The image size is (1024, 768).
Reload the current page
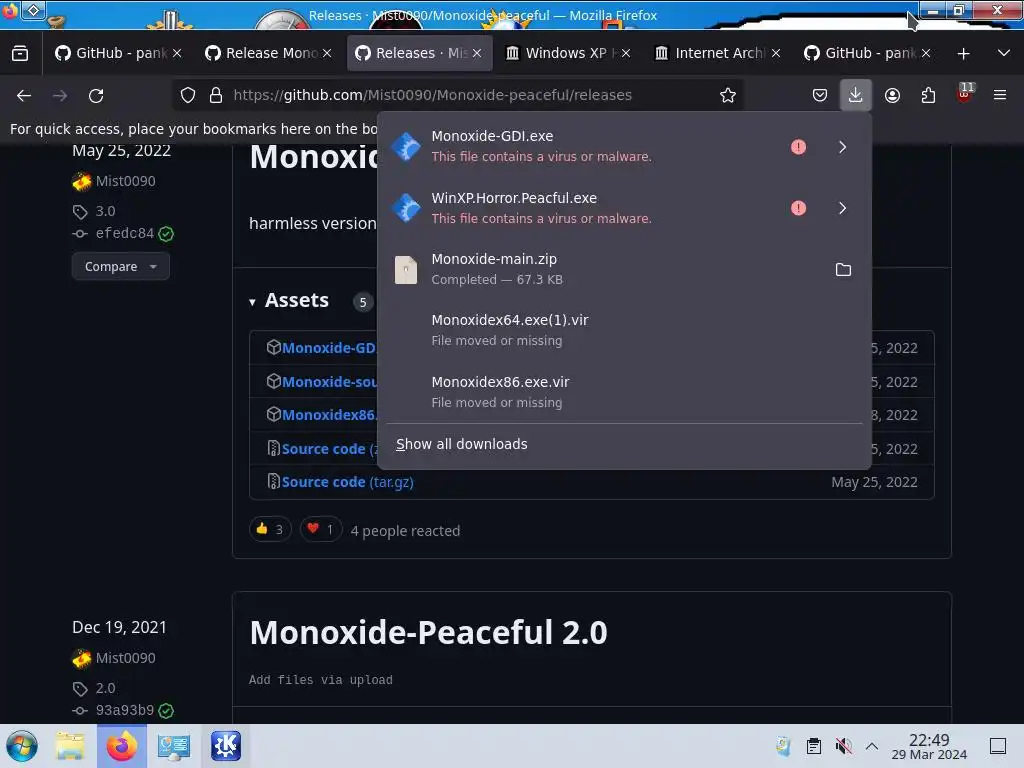(x=96, y=96)
